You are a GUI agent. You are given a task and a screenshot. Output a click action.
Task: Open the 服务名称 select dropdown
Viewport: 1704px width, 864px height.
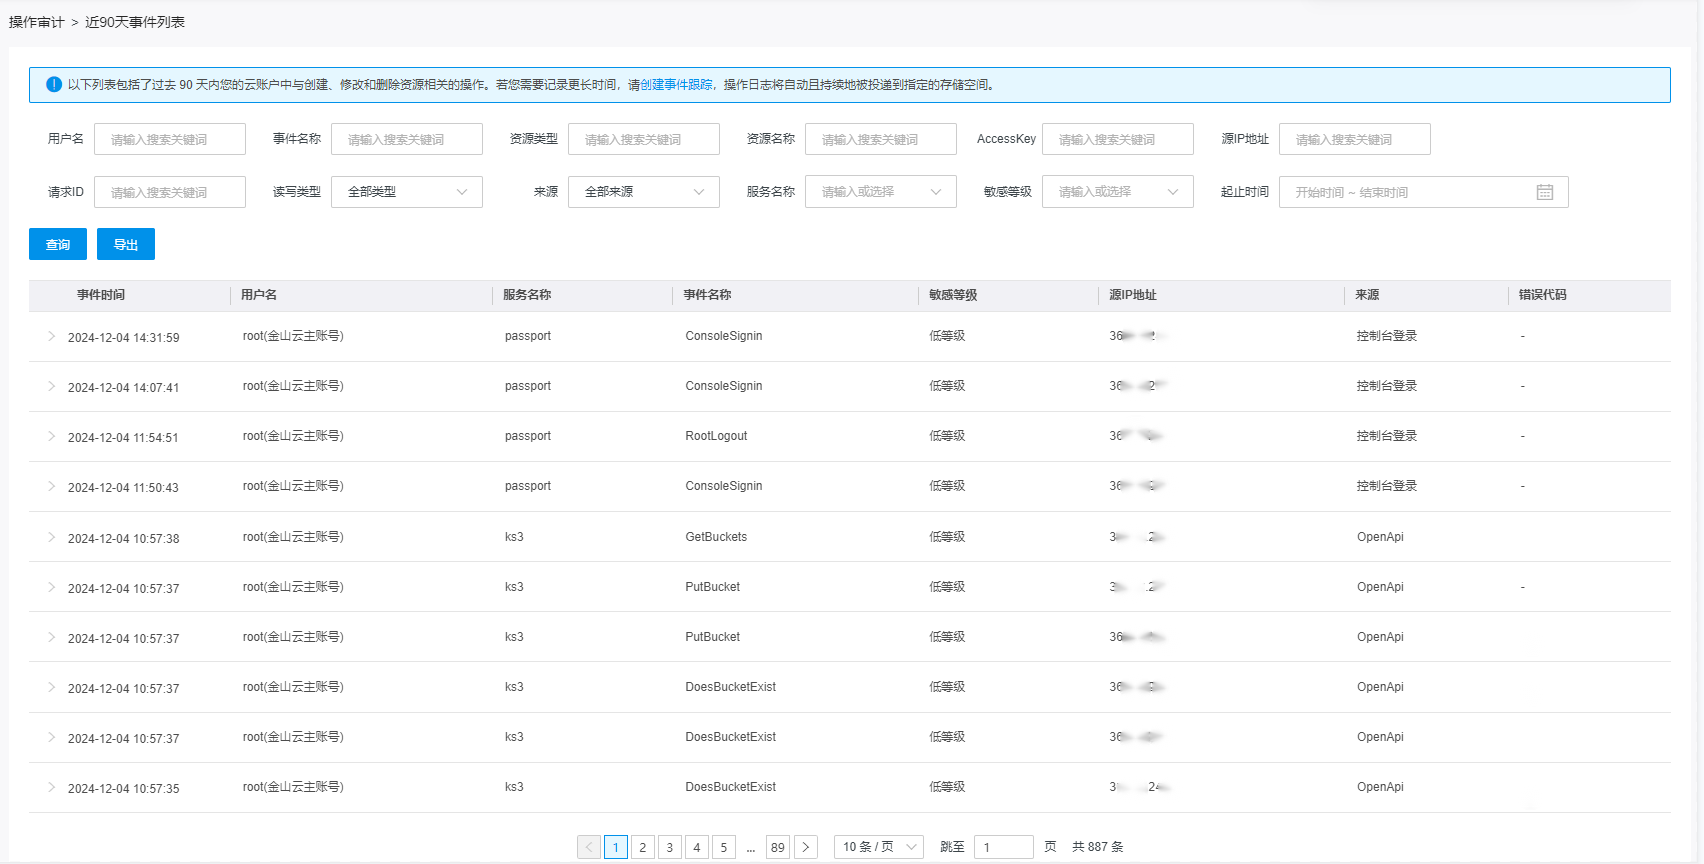click(x=880, y=192)
